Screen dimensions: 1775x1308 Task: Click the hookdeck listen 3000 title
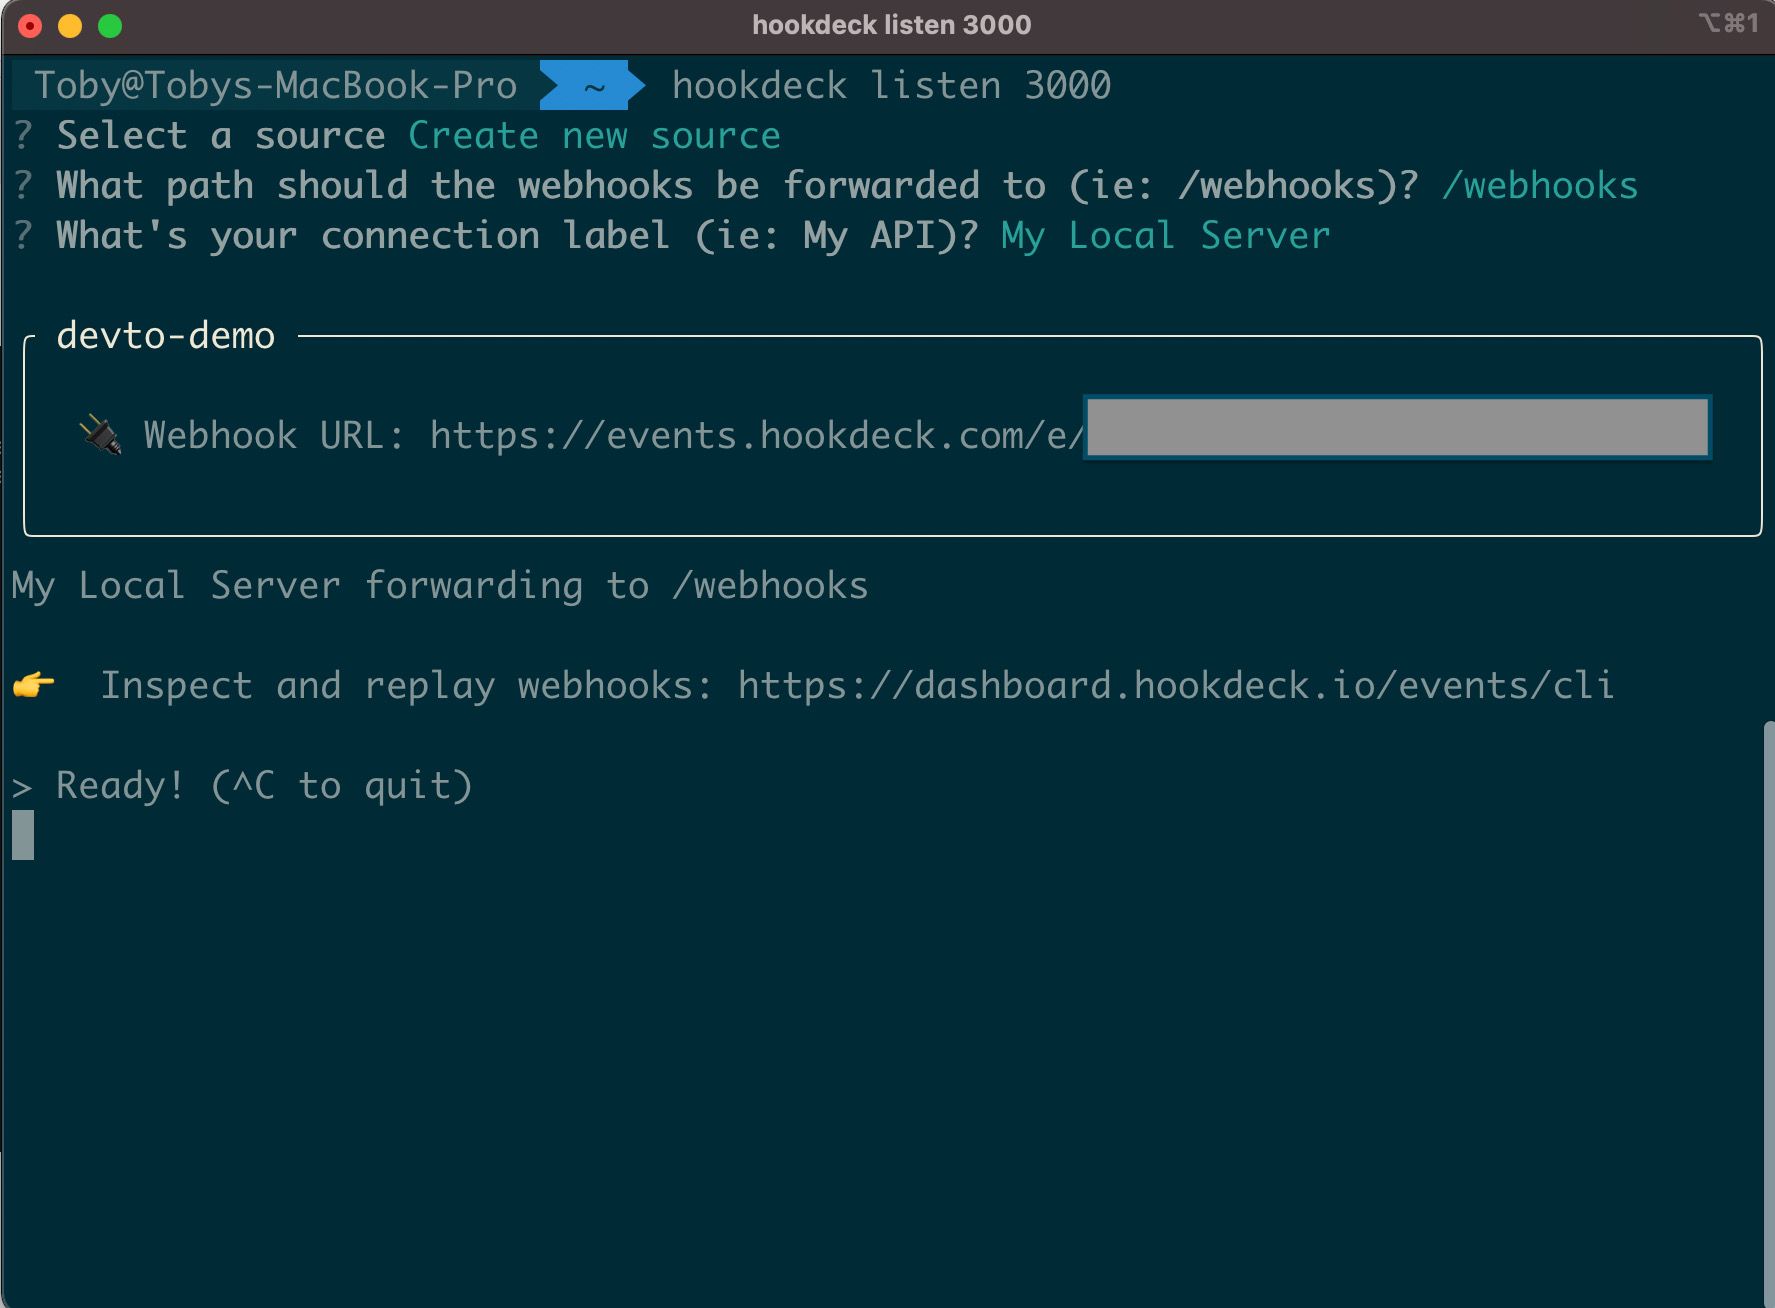888,25
